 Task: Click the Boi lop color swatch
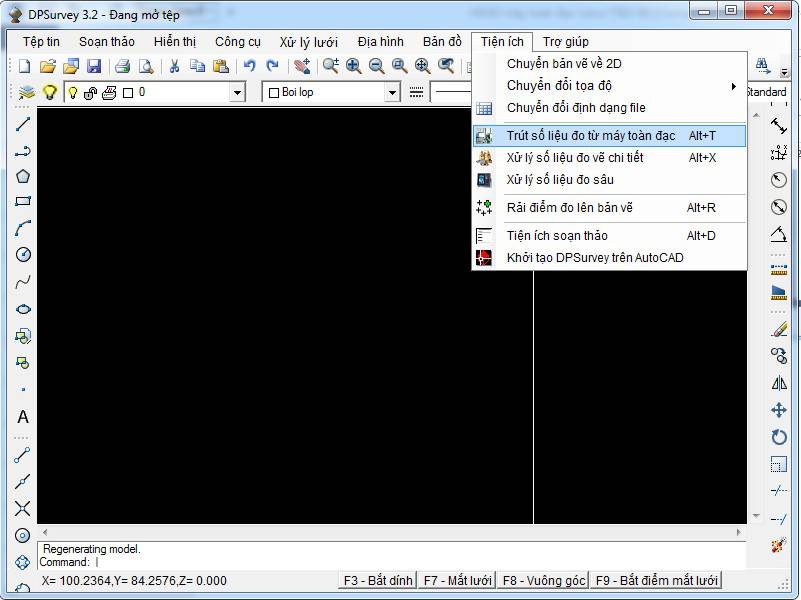pos(273,93)
